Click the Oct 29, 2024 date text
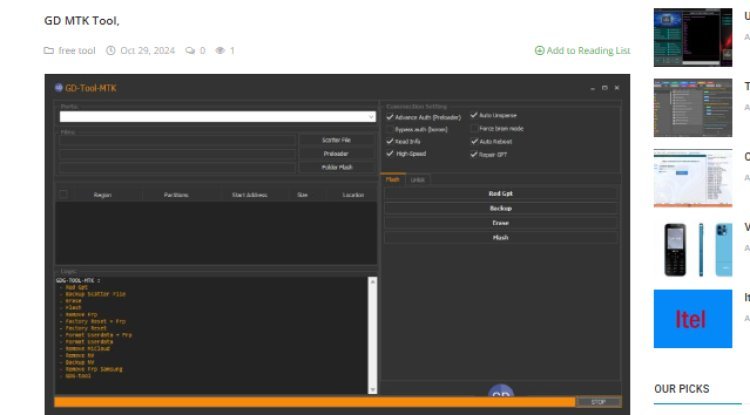The image size is (750, 415). tap(148, 50)
